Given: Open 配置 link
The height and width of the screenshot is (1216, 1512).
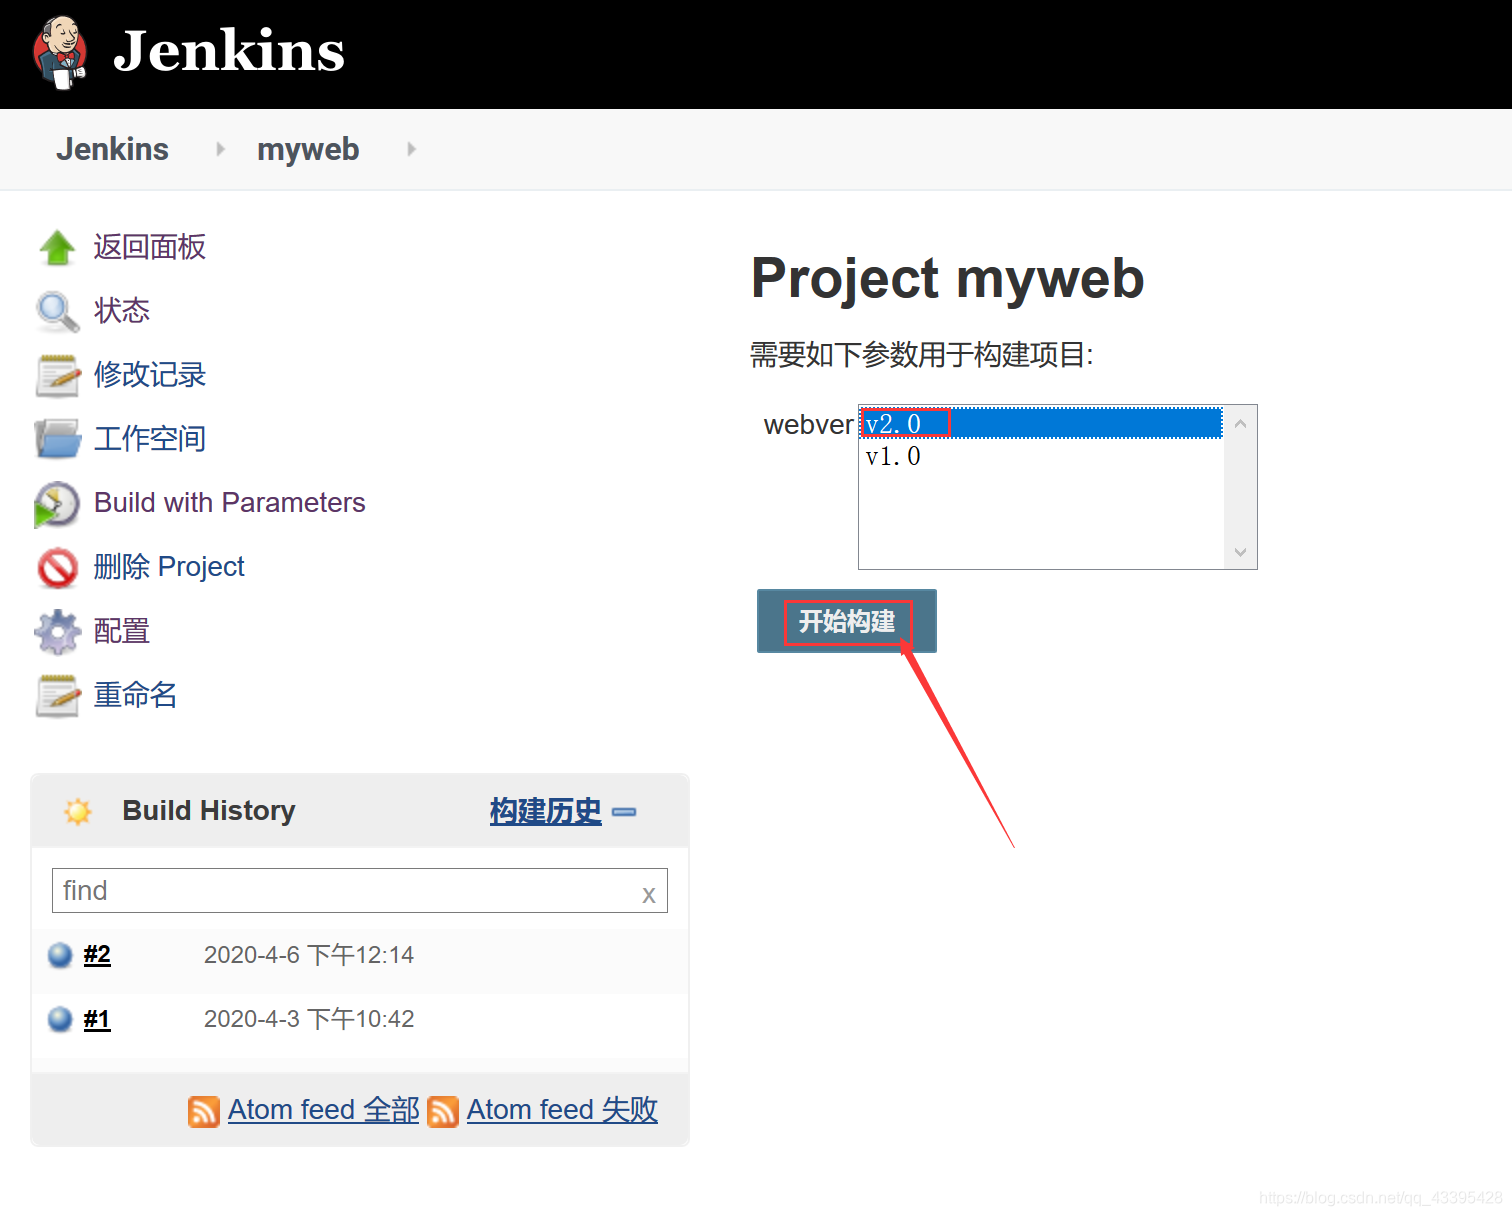Looking at the screenshot, I should coord(122,631).
